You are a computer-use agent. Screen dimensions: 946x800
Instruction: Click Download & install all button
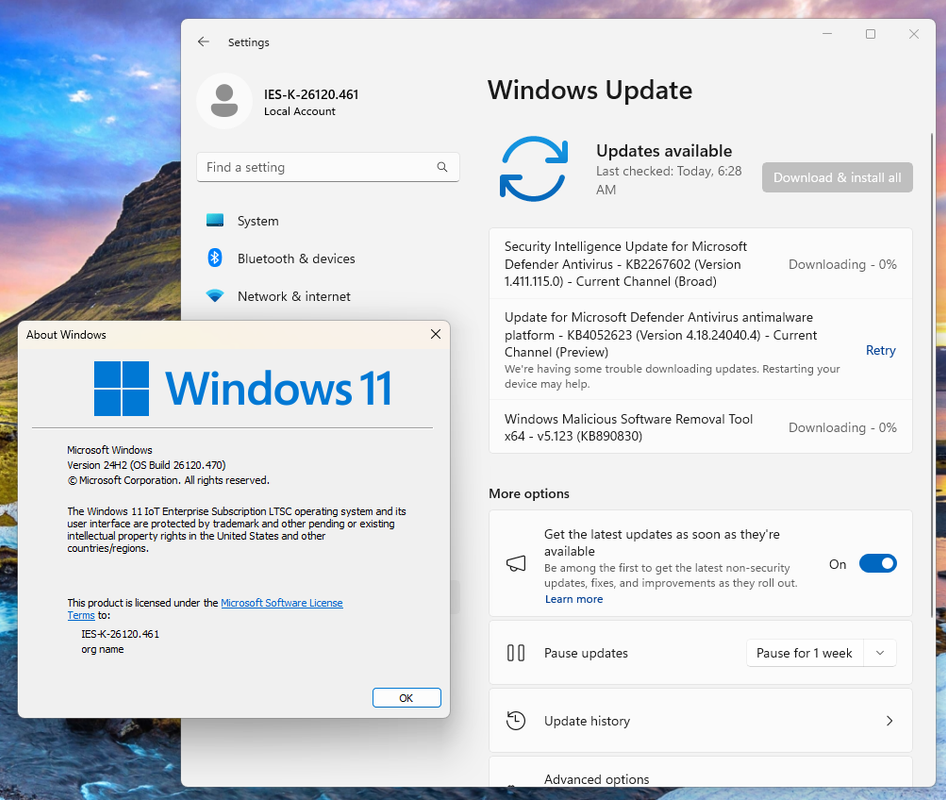pyautogui.click(x=837, y=177)
